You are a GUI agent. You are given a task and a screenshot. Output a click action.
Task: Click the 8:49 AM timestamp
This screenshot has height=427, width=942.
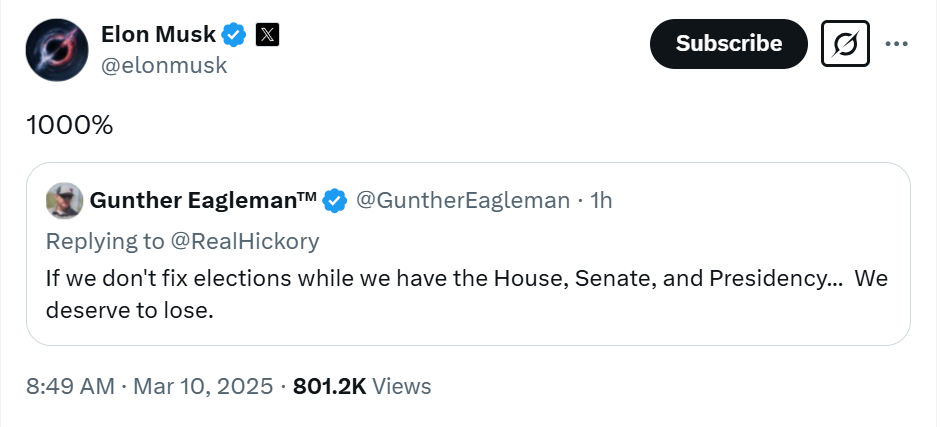click(x=70, y=386)
